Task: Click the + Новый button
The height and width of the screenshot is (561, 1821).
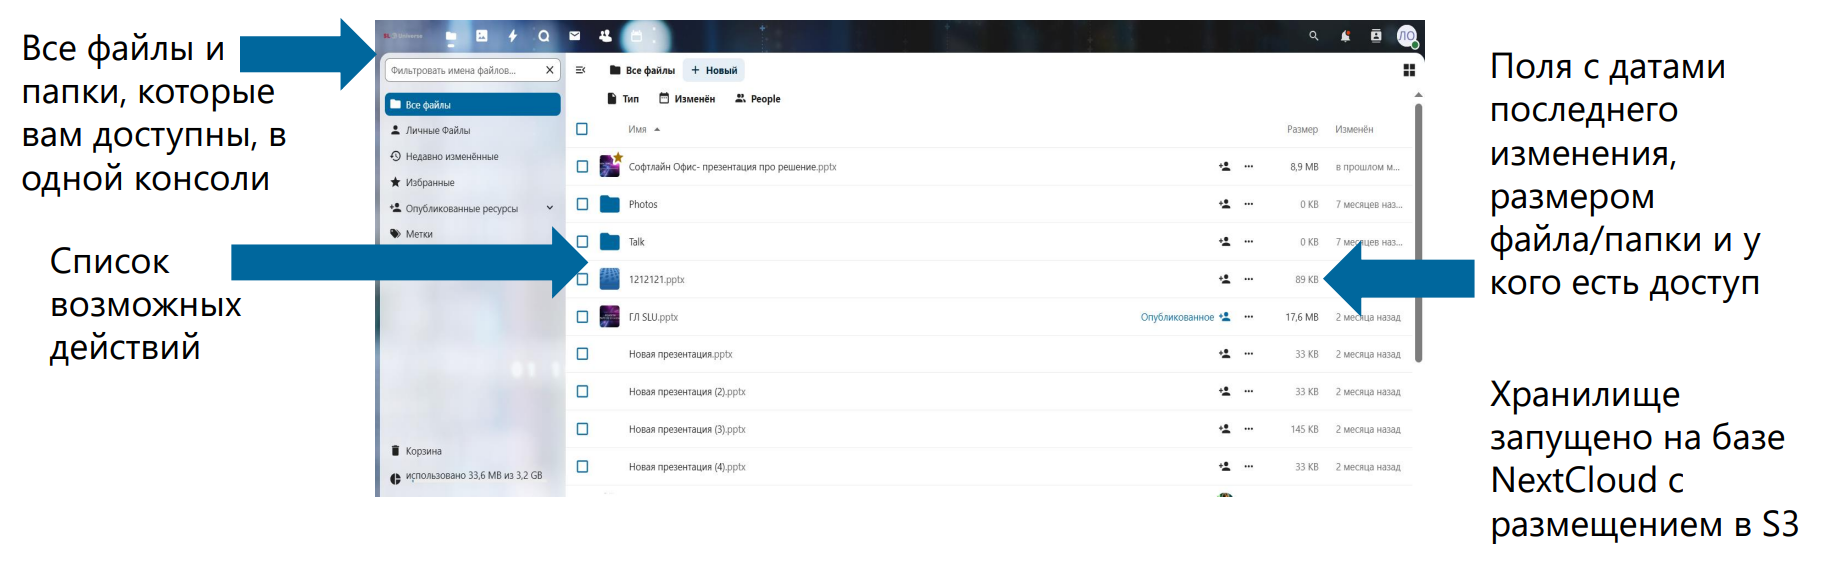Action: 714,70
